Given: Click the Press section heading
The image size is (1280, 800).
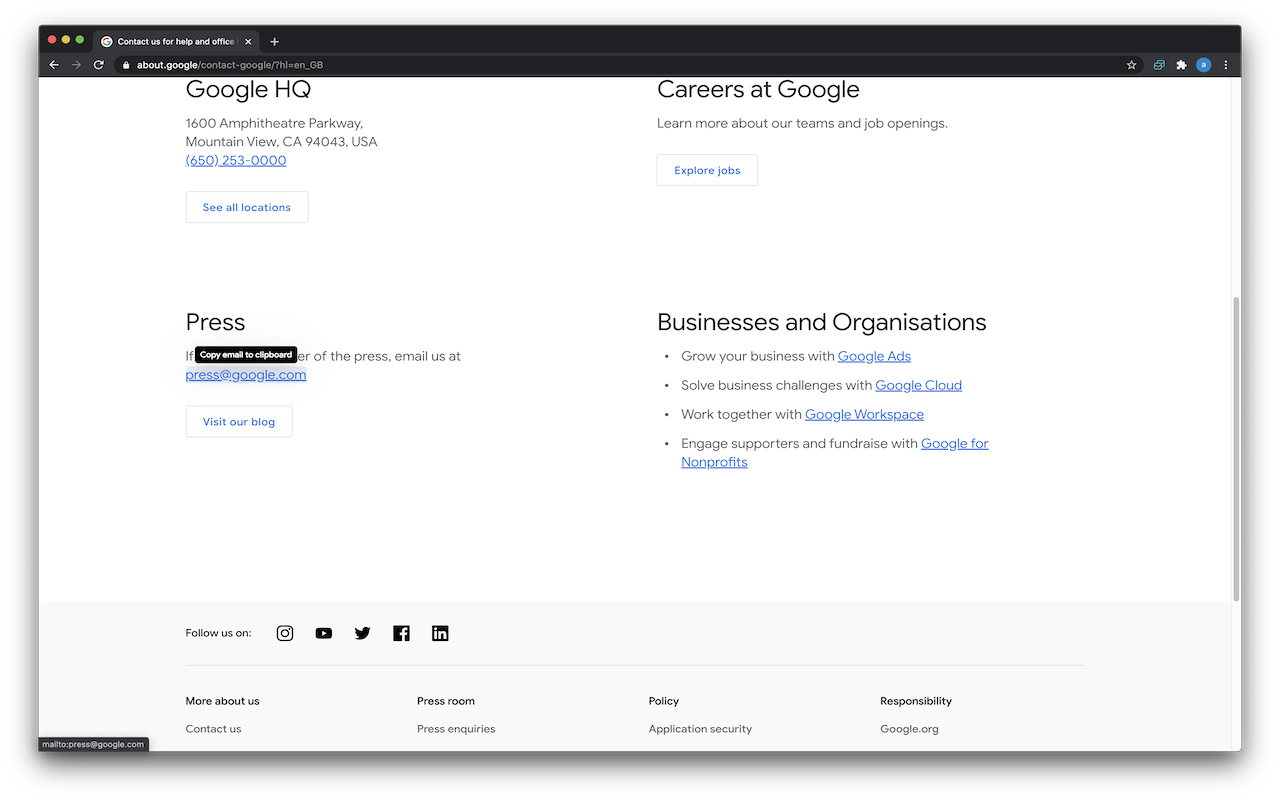Looking at the screenshot, I should pos(215,322).
